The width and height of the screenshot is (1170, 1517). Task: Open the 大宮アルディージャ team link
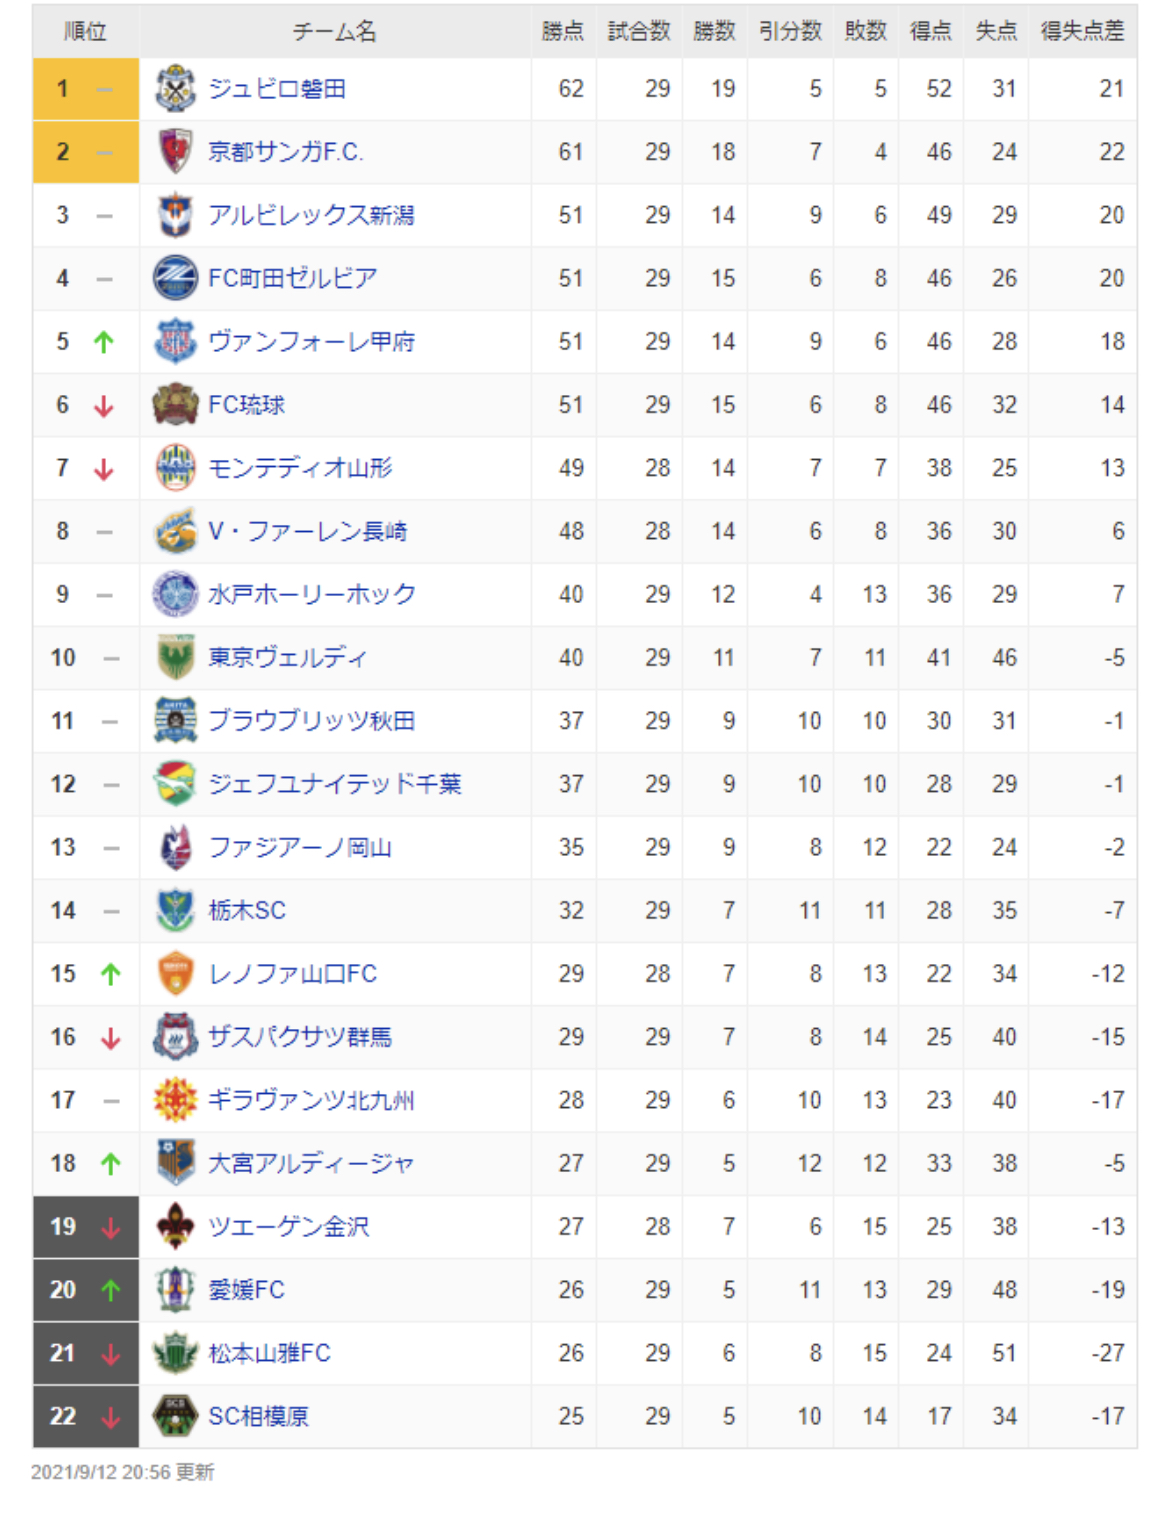tap(311, 1163)
